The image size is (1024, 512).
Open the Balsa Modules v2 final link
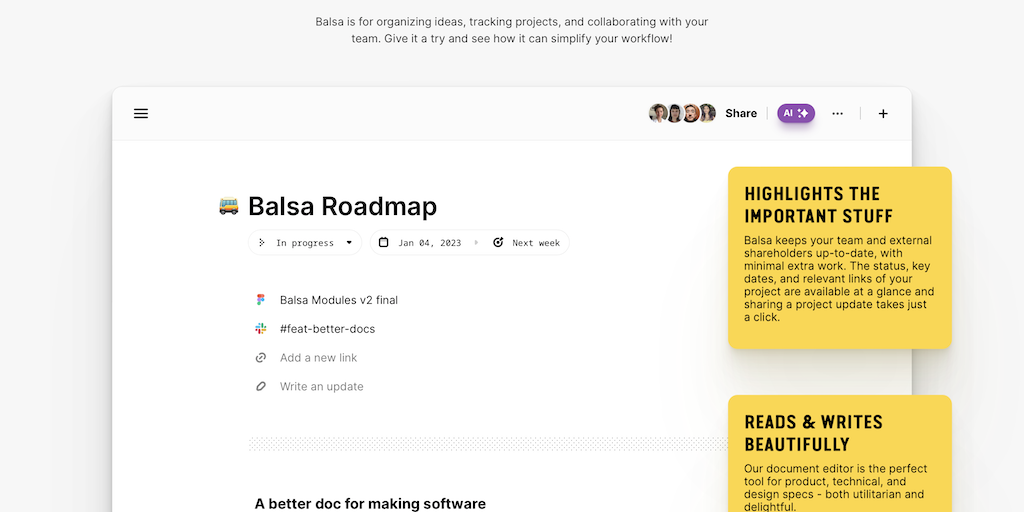click(x=338, y=300)
